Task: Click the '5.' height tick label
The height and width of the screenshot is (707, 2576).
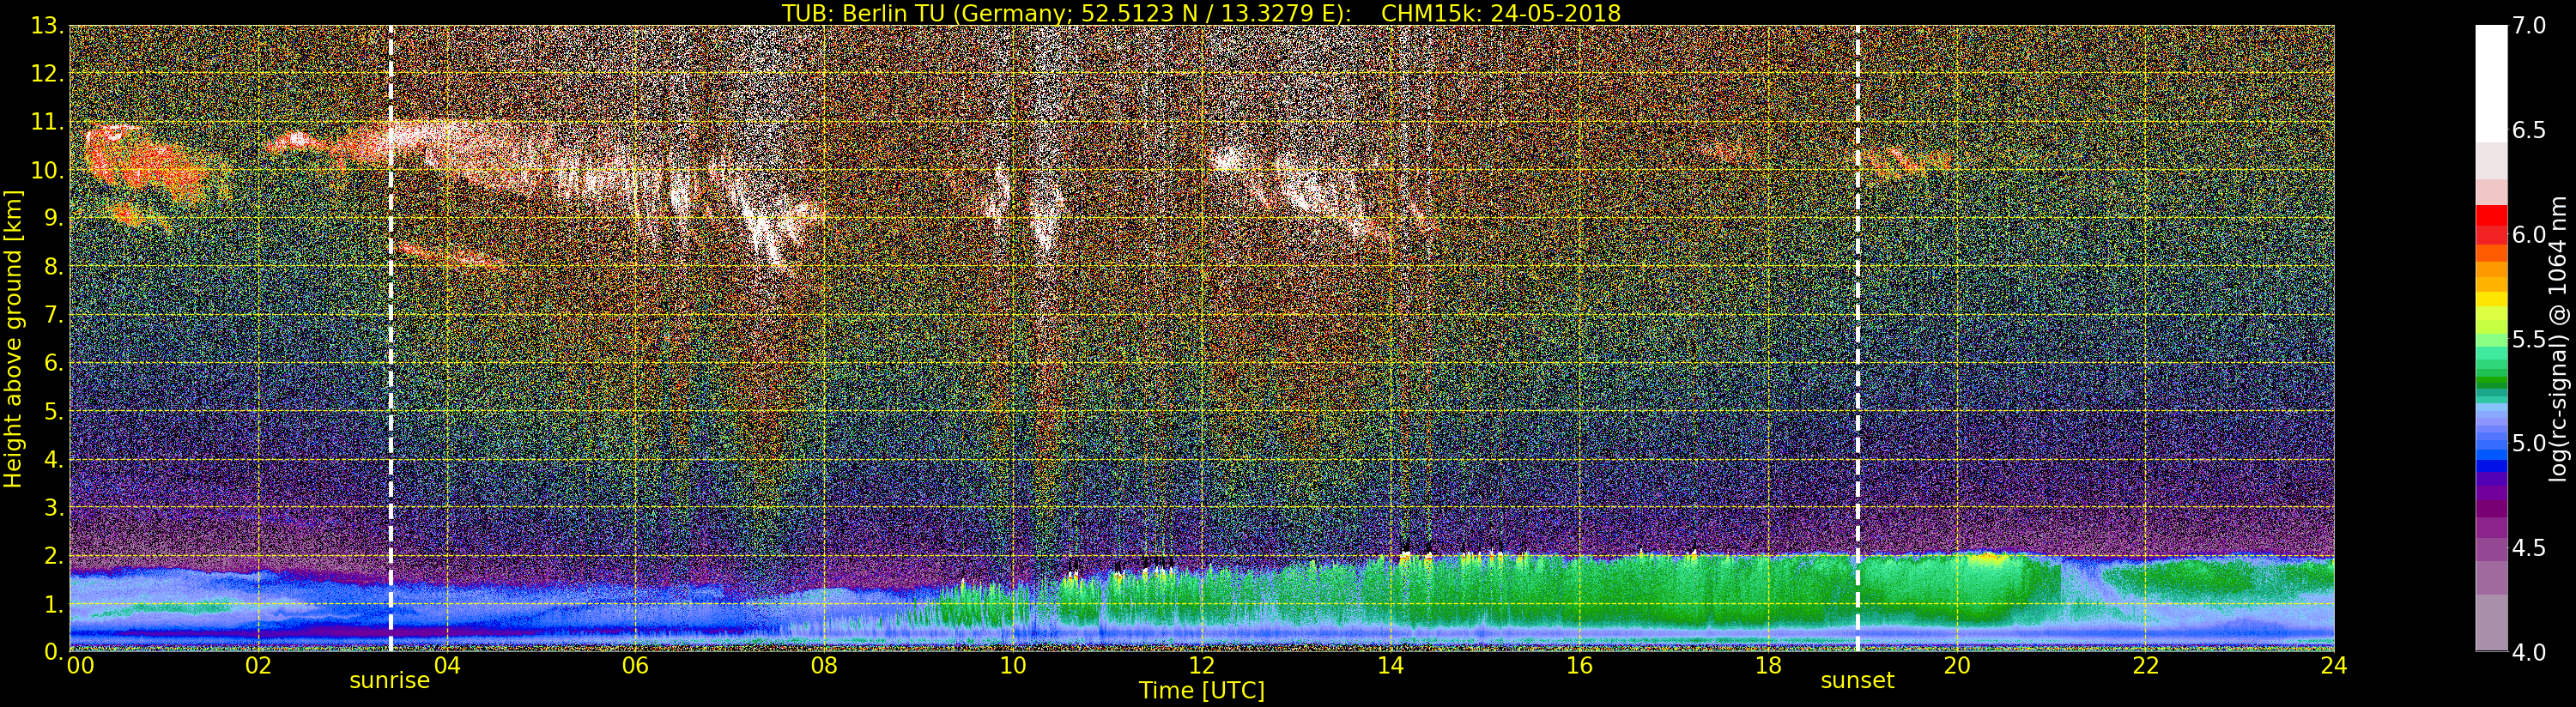Action: pos(54,411)
